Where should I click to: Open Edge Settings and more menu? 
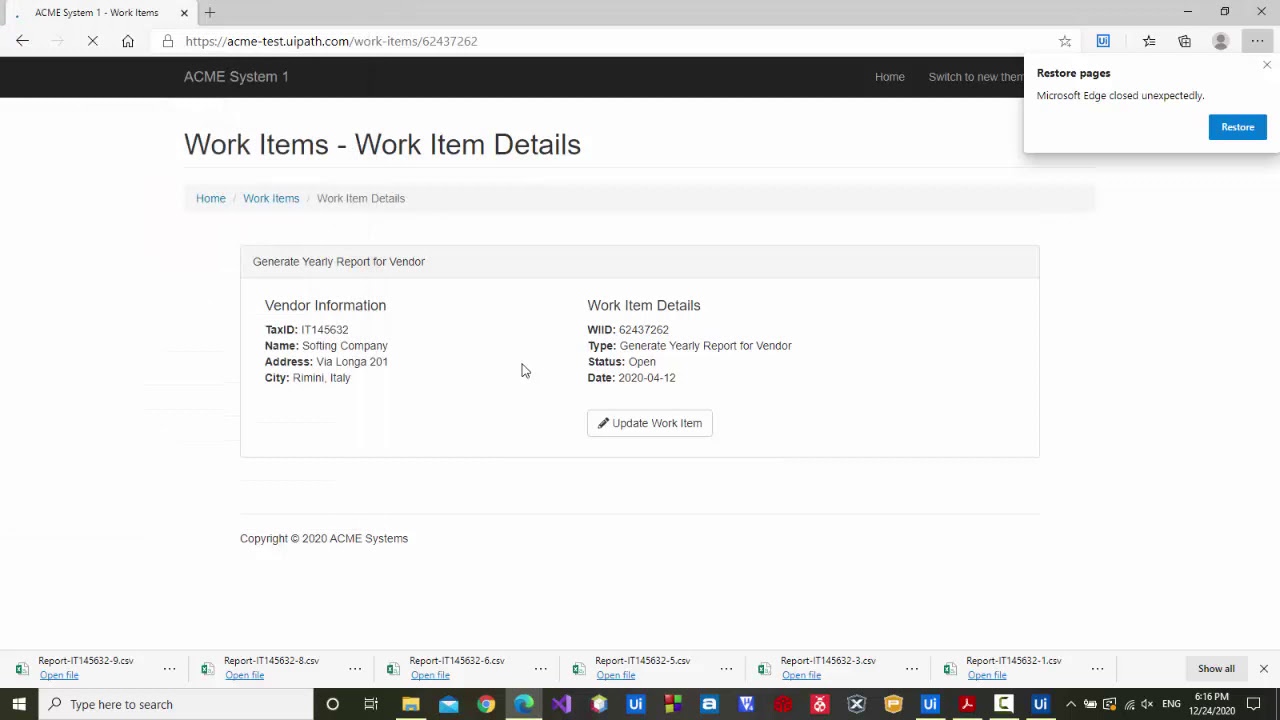point(1257,41)
